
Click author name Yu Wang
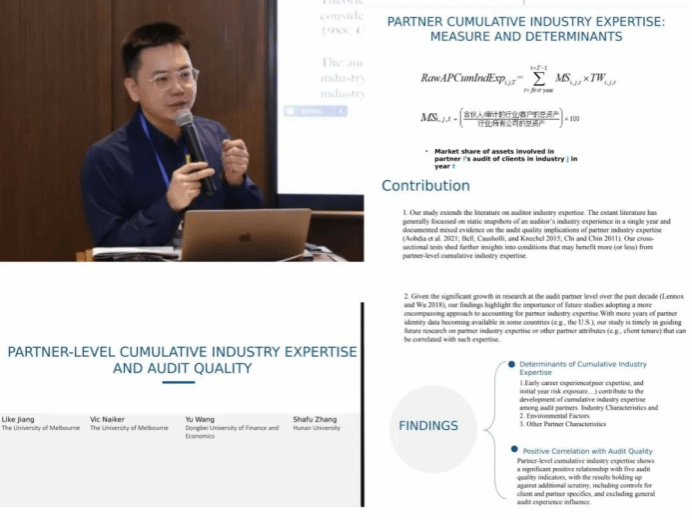[198, 419]
